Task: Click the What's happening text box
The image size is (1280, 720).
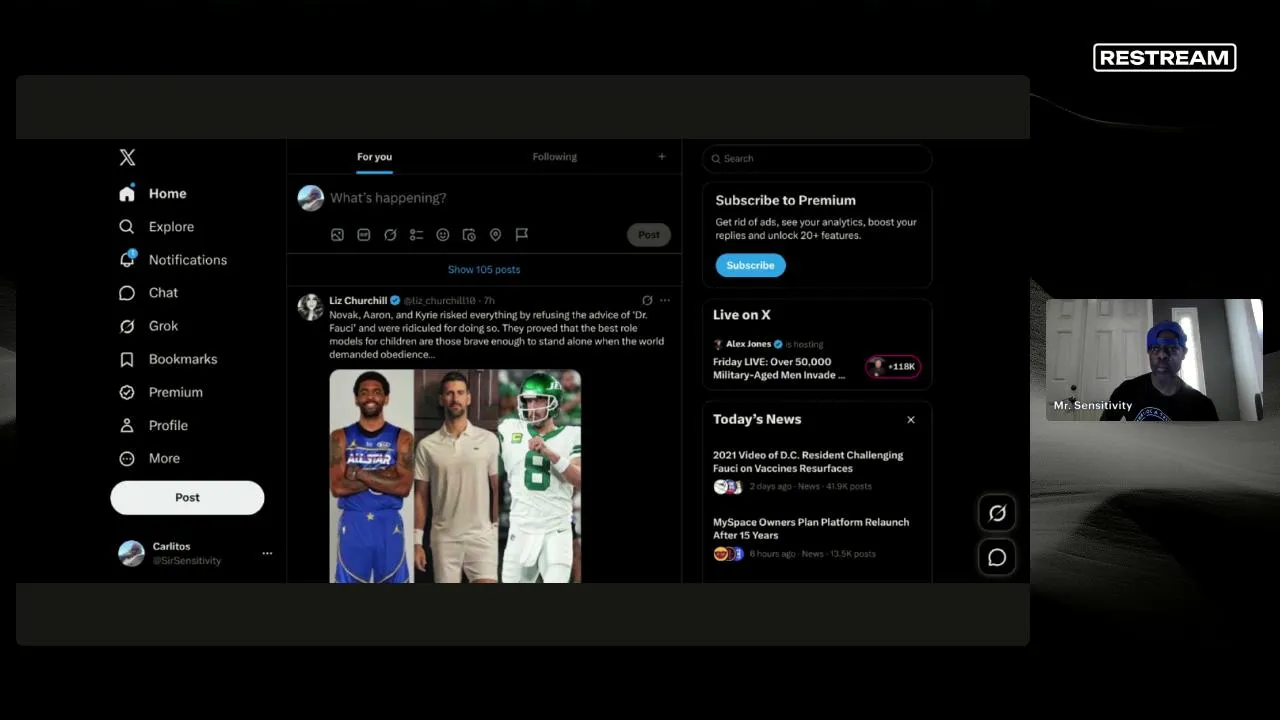Action: coord(388,198)
